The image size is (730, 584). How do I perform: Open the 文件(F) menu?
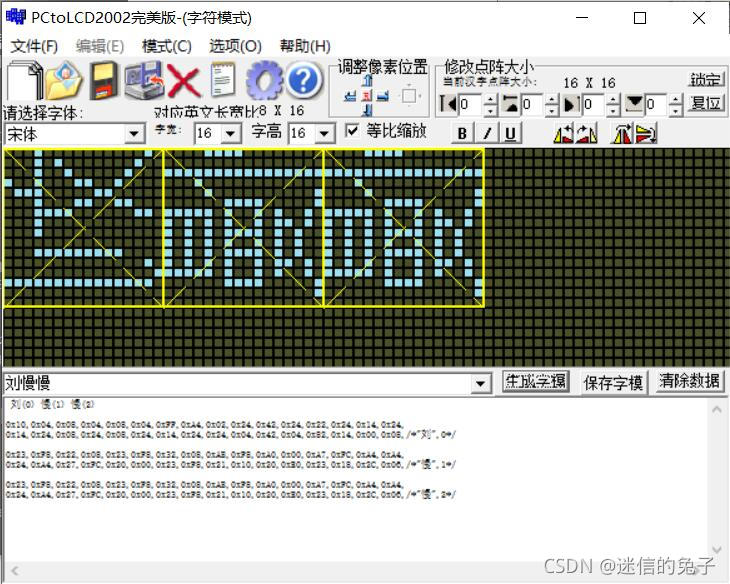pyautogui.click(x=34, y=46)
